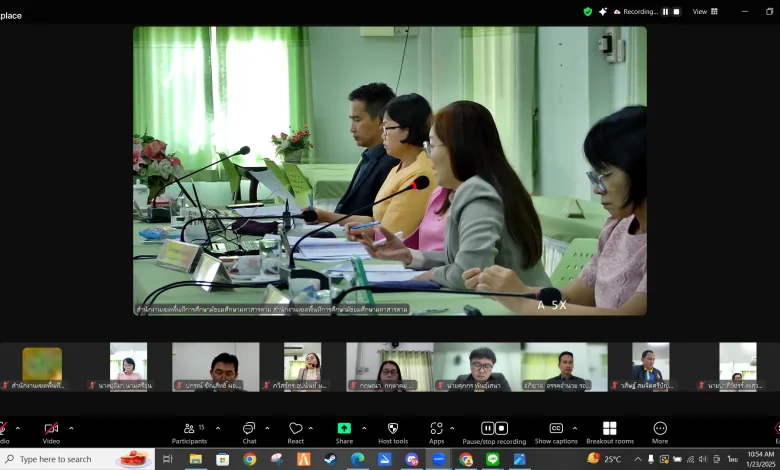The width and height of the screenshot is (780, 470).
Task: Open the Chat panel
Action: pyautogui.click(x=249, y=433)
